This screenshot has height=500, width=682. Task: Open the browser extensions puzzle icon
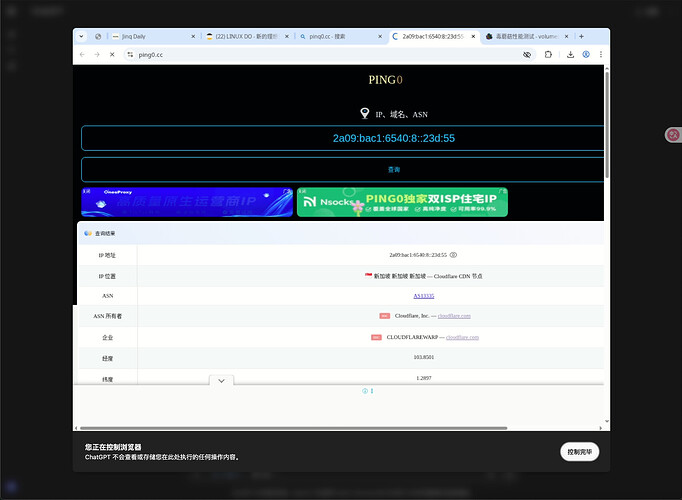[548, 54]
